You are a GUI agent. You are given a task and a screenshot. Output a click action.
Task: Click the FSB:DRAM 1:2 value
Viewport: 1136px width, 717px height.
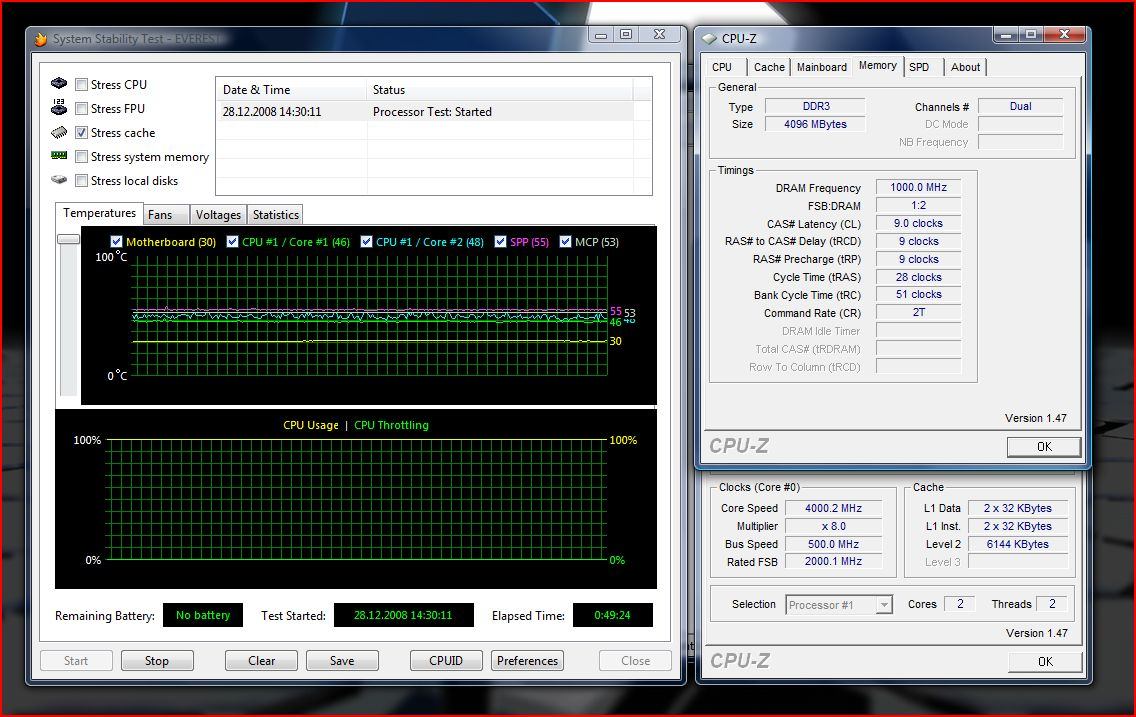point(918,205)
